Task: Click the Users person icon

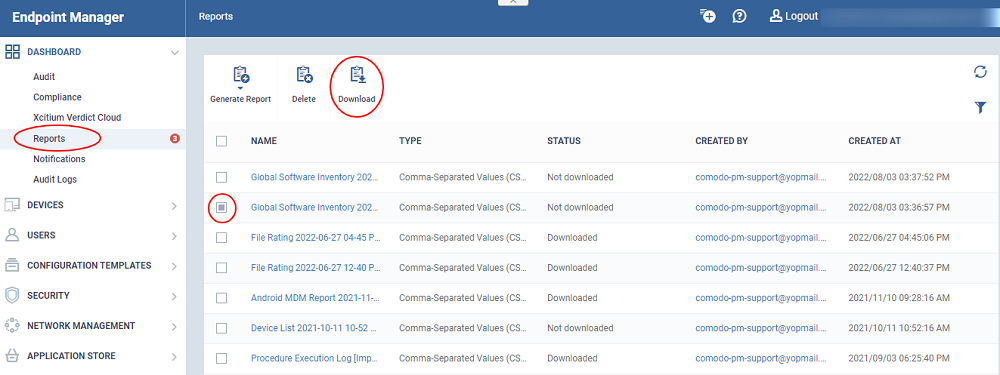Action: (x=13, y=235)
